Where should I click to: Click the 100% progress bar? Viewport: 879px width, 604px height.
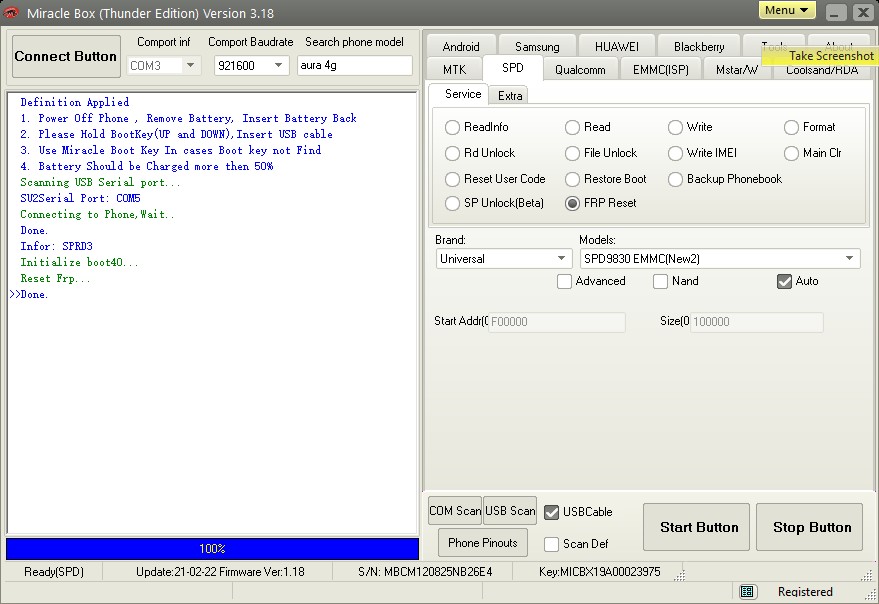212,549
